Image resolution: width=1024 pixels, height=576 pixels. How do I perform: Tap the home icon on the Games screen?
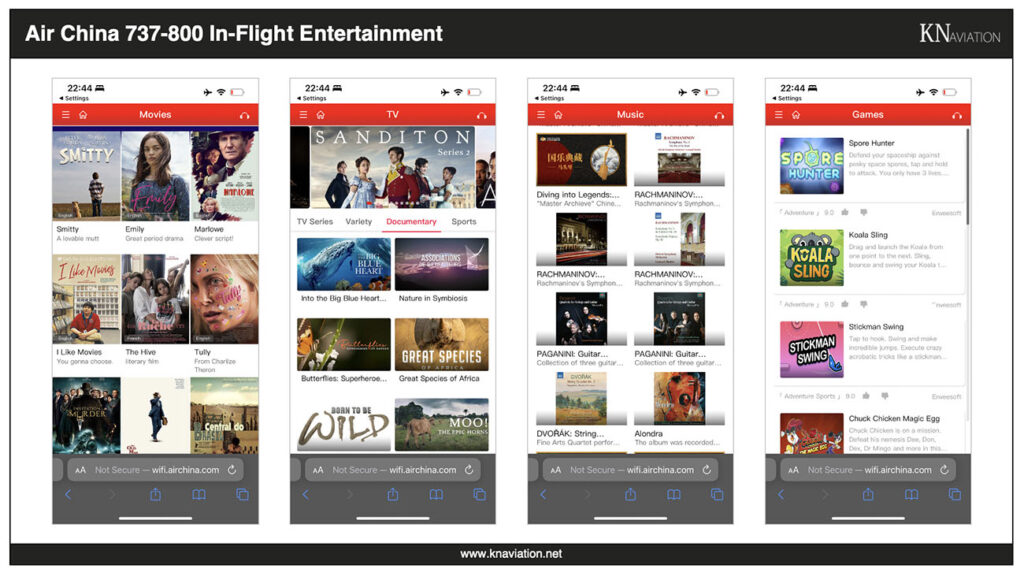click(x=796, y=115)
